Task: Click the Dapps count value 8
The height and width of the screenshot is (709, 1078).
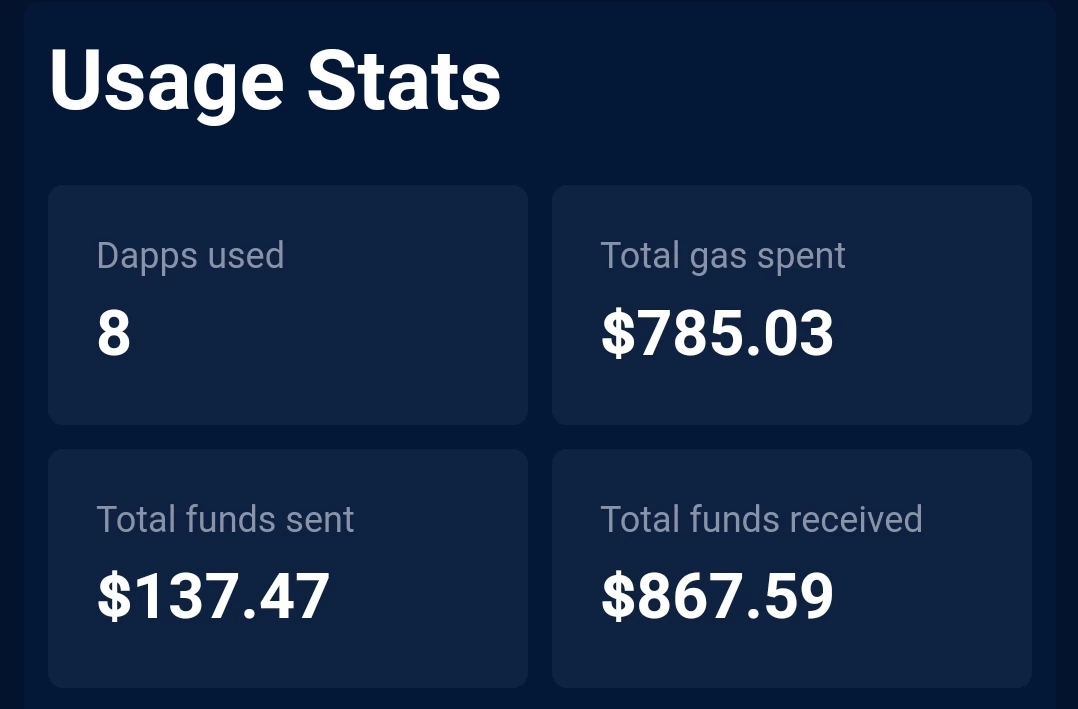Action: tap(113, 333)
